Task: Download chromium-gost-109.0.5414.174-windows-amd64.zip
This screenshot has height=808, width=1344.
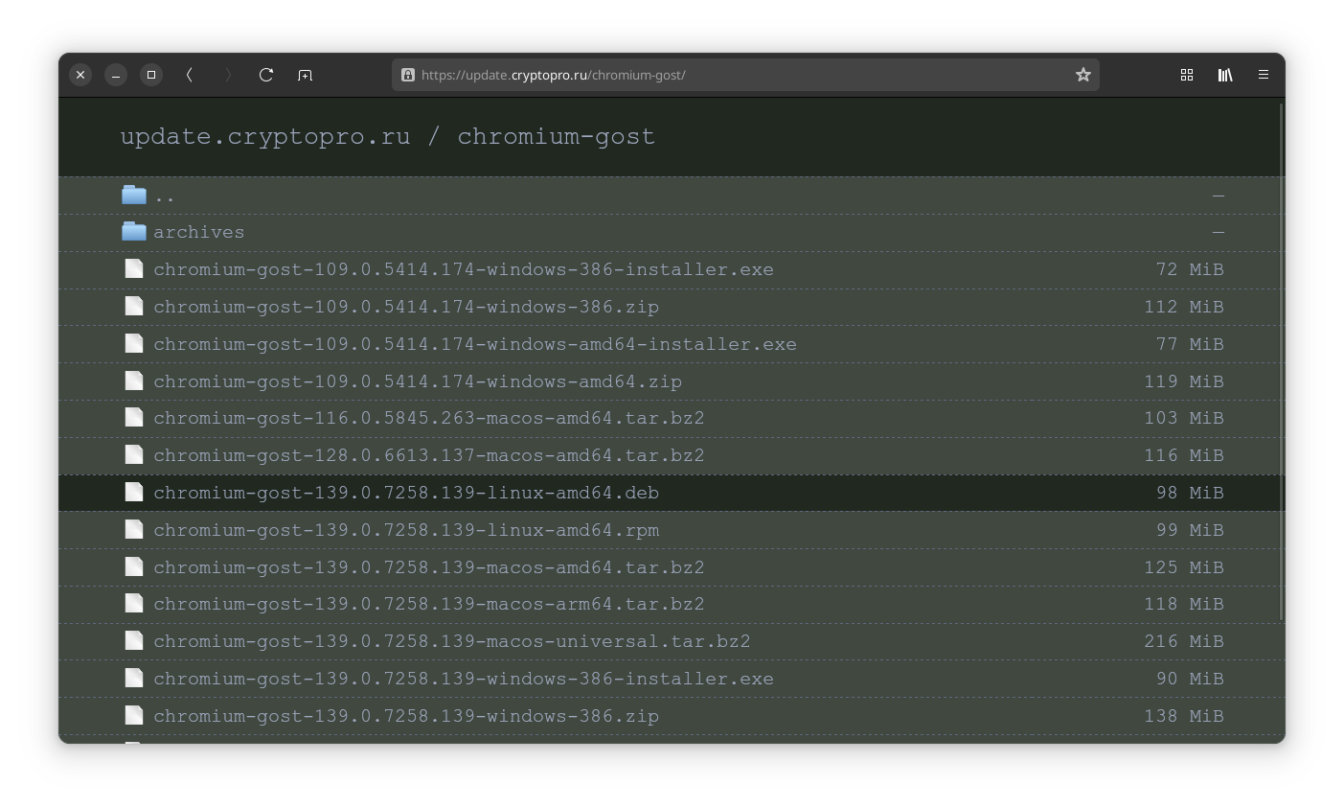Action: [418, 381]
